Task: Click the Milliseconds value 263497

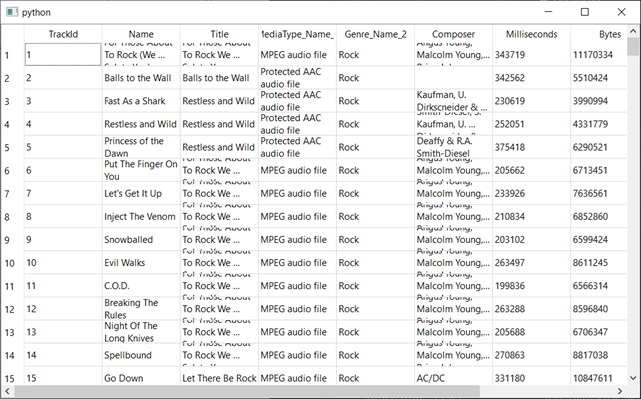Action: tap(531, 262)
